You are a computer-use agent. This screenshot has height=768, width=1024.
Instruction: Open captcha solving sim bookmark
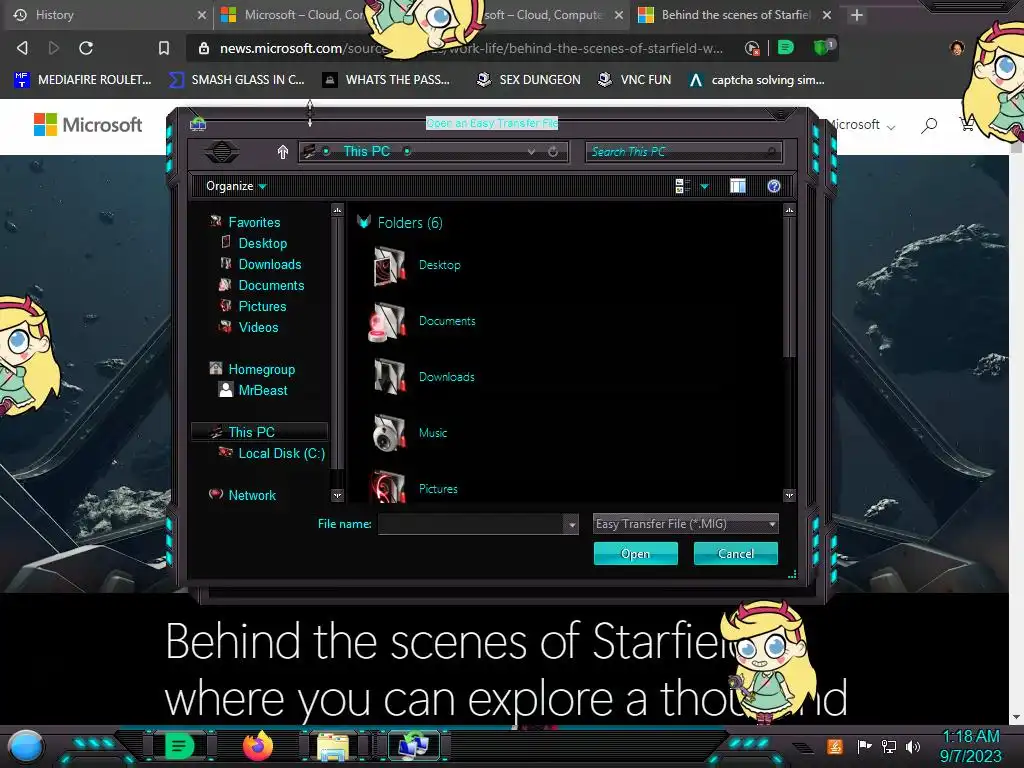tap(757, 80)
